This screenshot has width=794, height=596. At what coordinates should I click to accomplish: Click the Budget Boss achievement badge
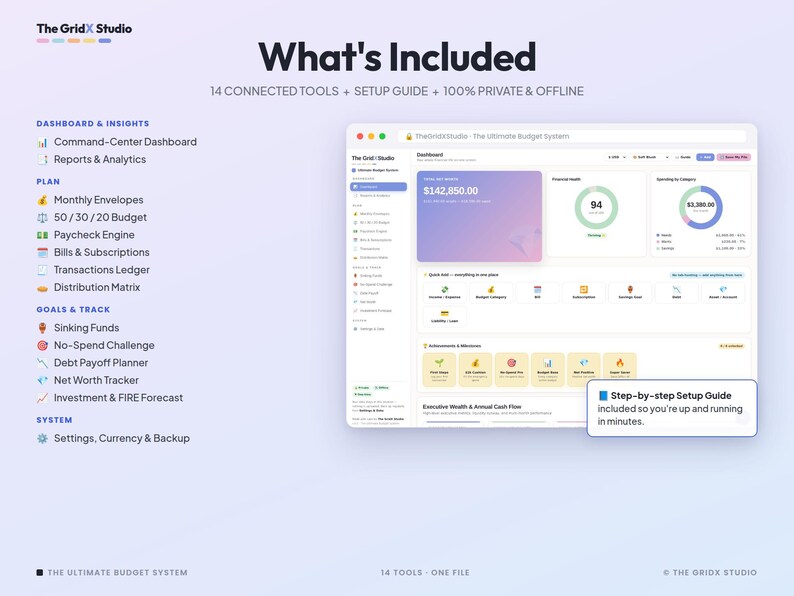point(547,369)
